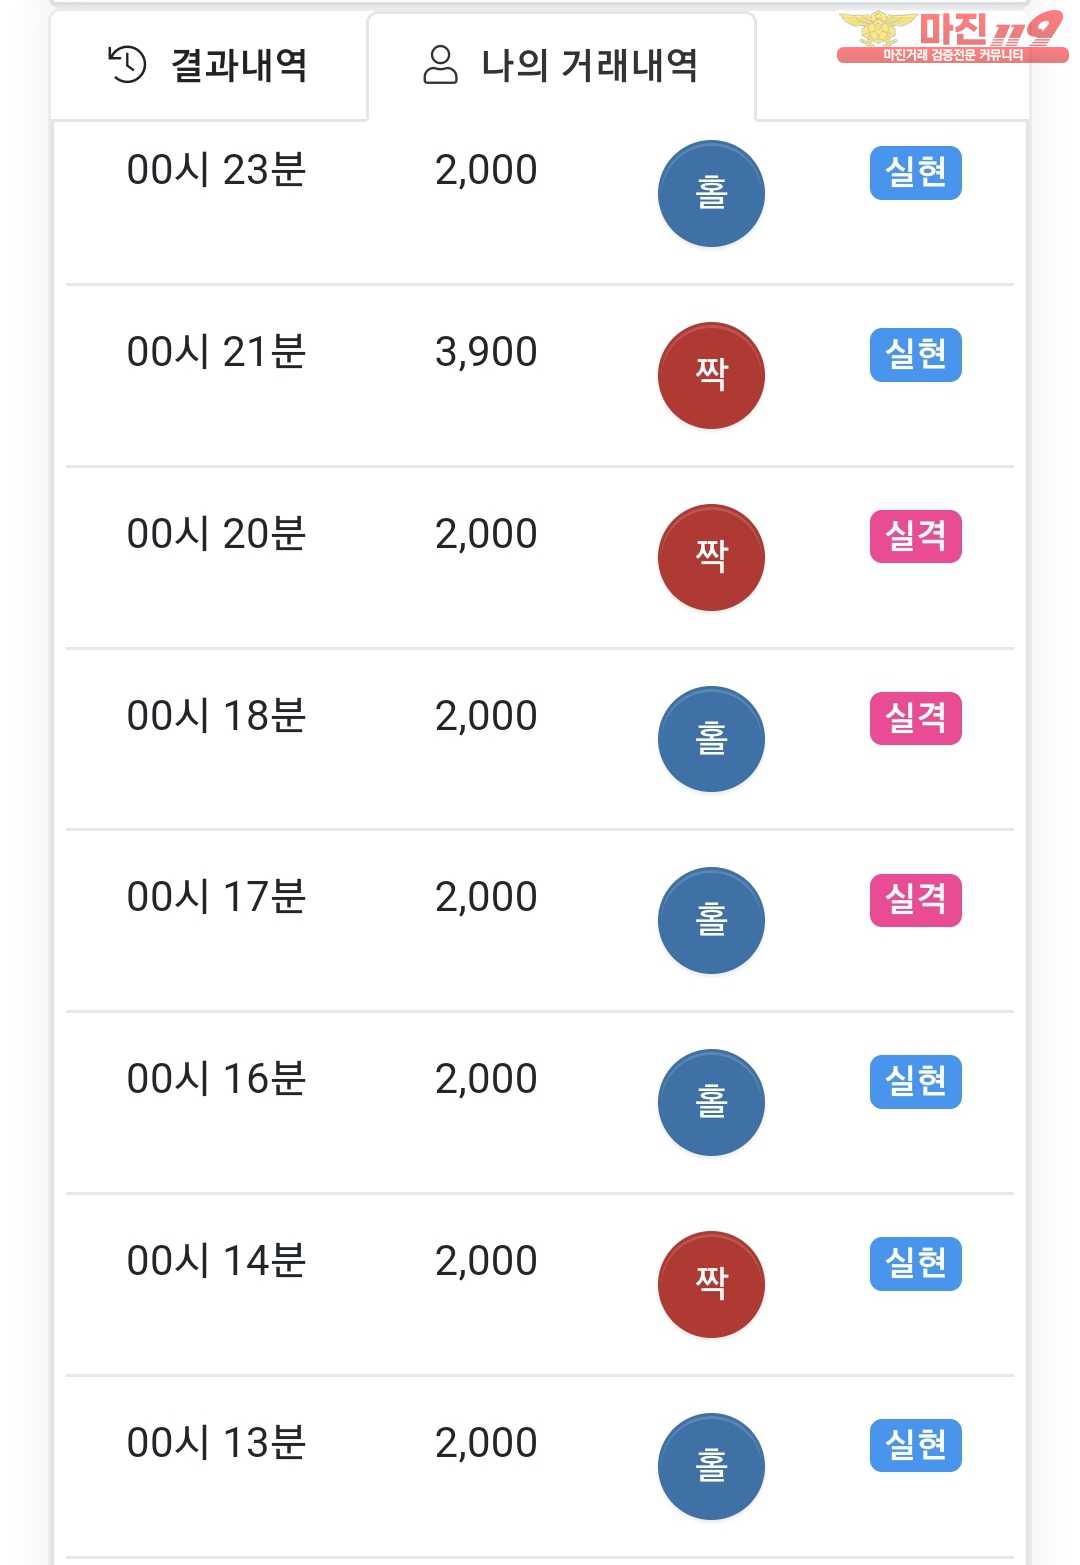The image size is (1080, 1565).
Task: Click the pink 실격 badge for 00시 20분
Action: [x=915, y=537]
